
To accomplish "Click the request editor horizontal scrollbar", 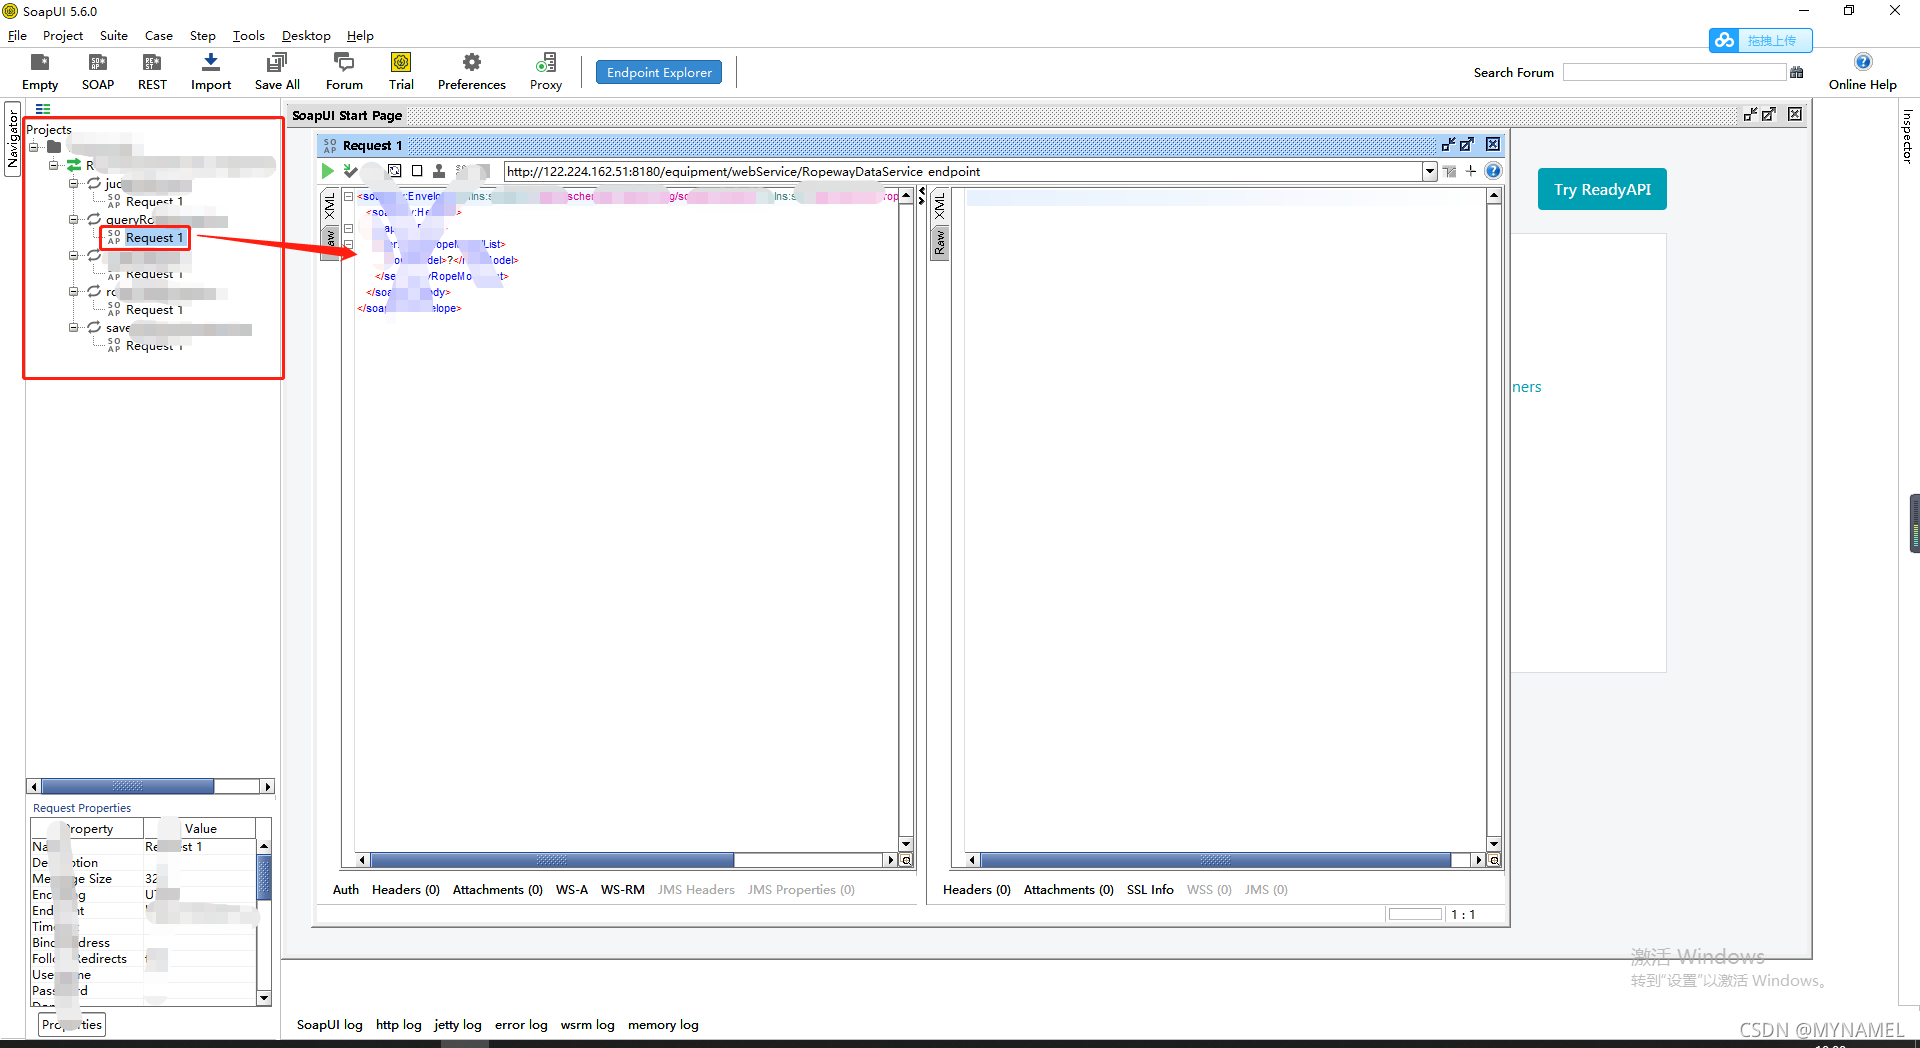I will [x=552, y=860].
